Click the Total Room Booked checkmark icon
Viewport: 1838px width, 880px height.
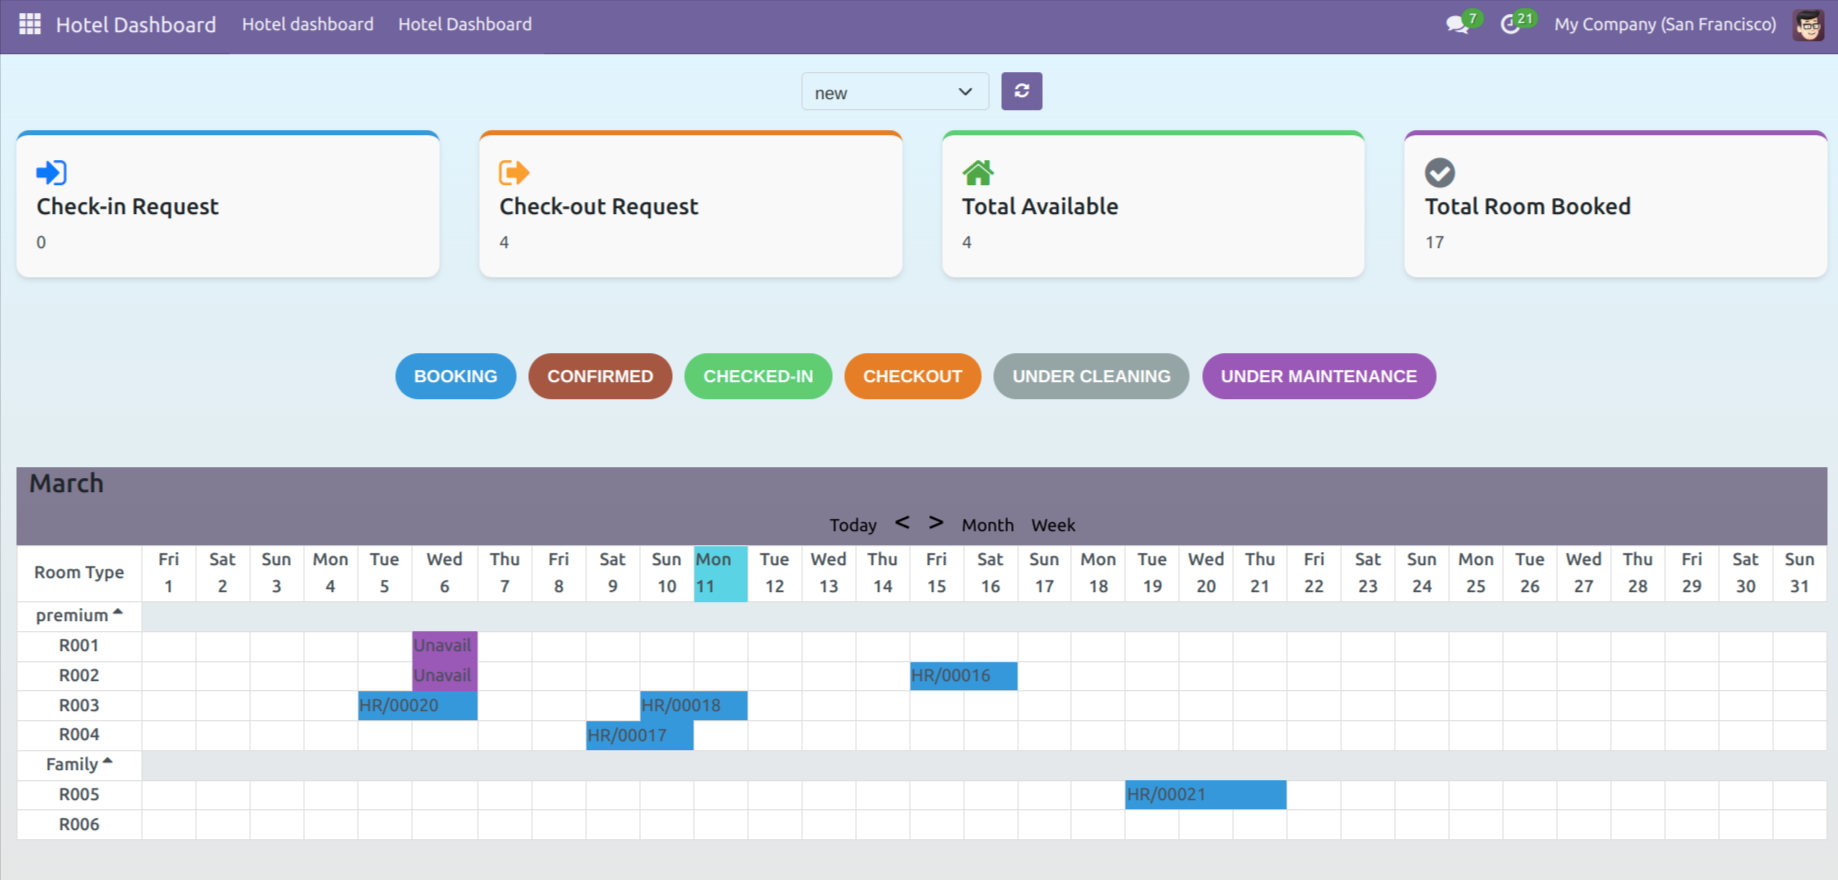(1439, 173)
